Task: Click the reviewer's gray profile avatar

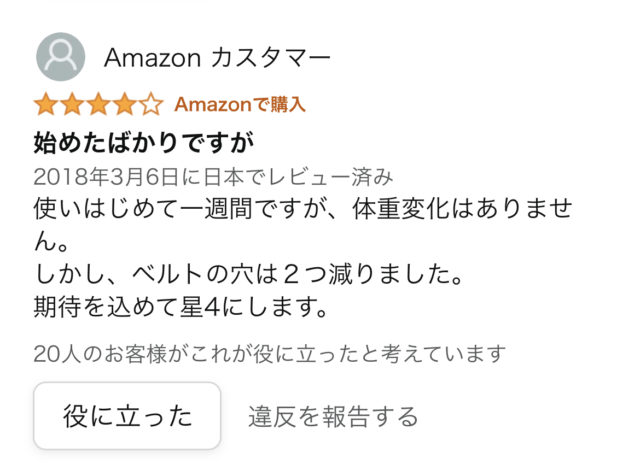Action: click(x=61, y=57)
